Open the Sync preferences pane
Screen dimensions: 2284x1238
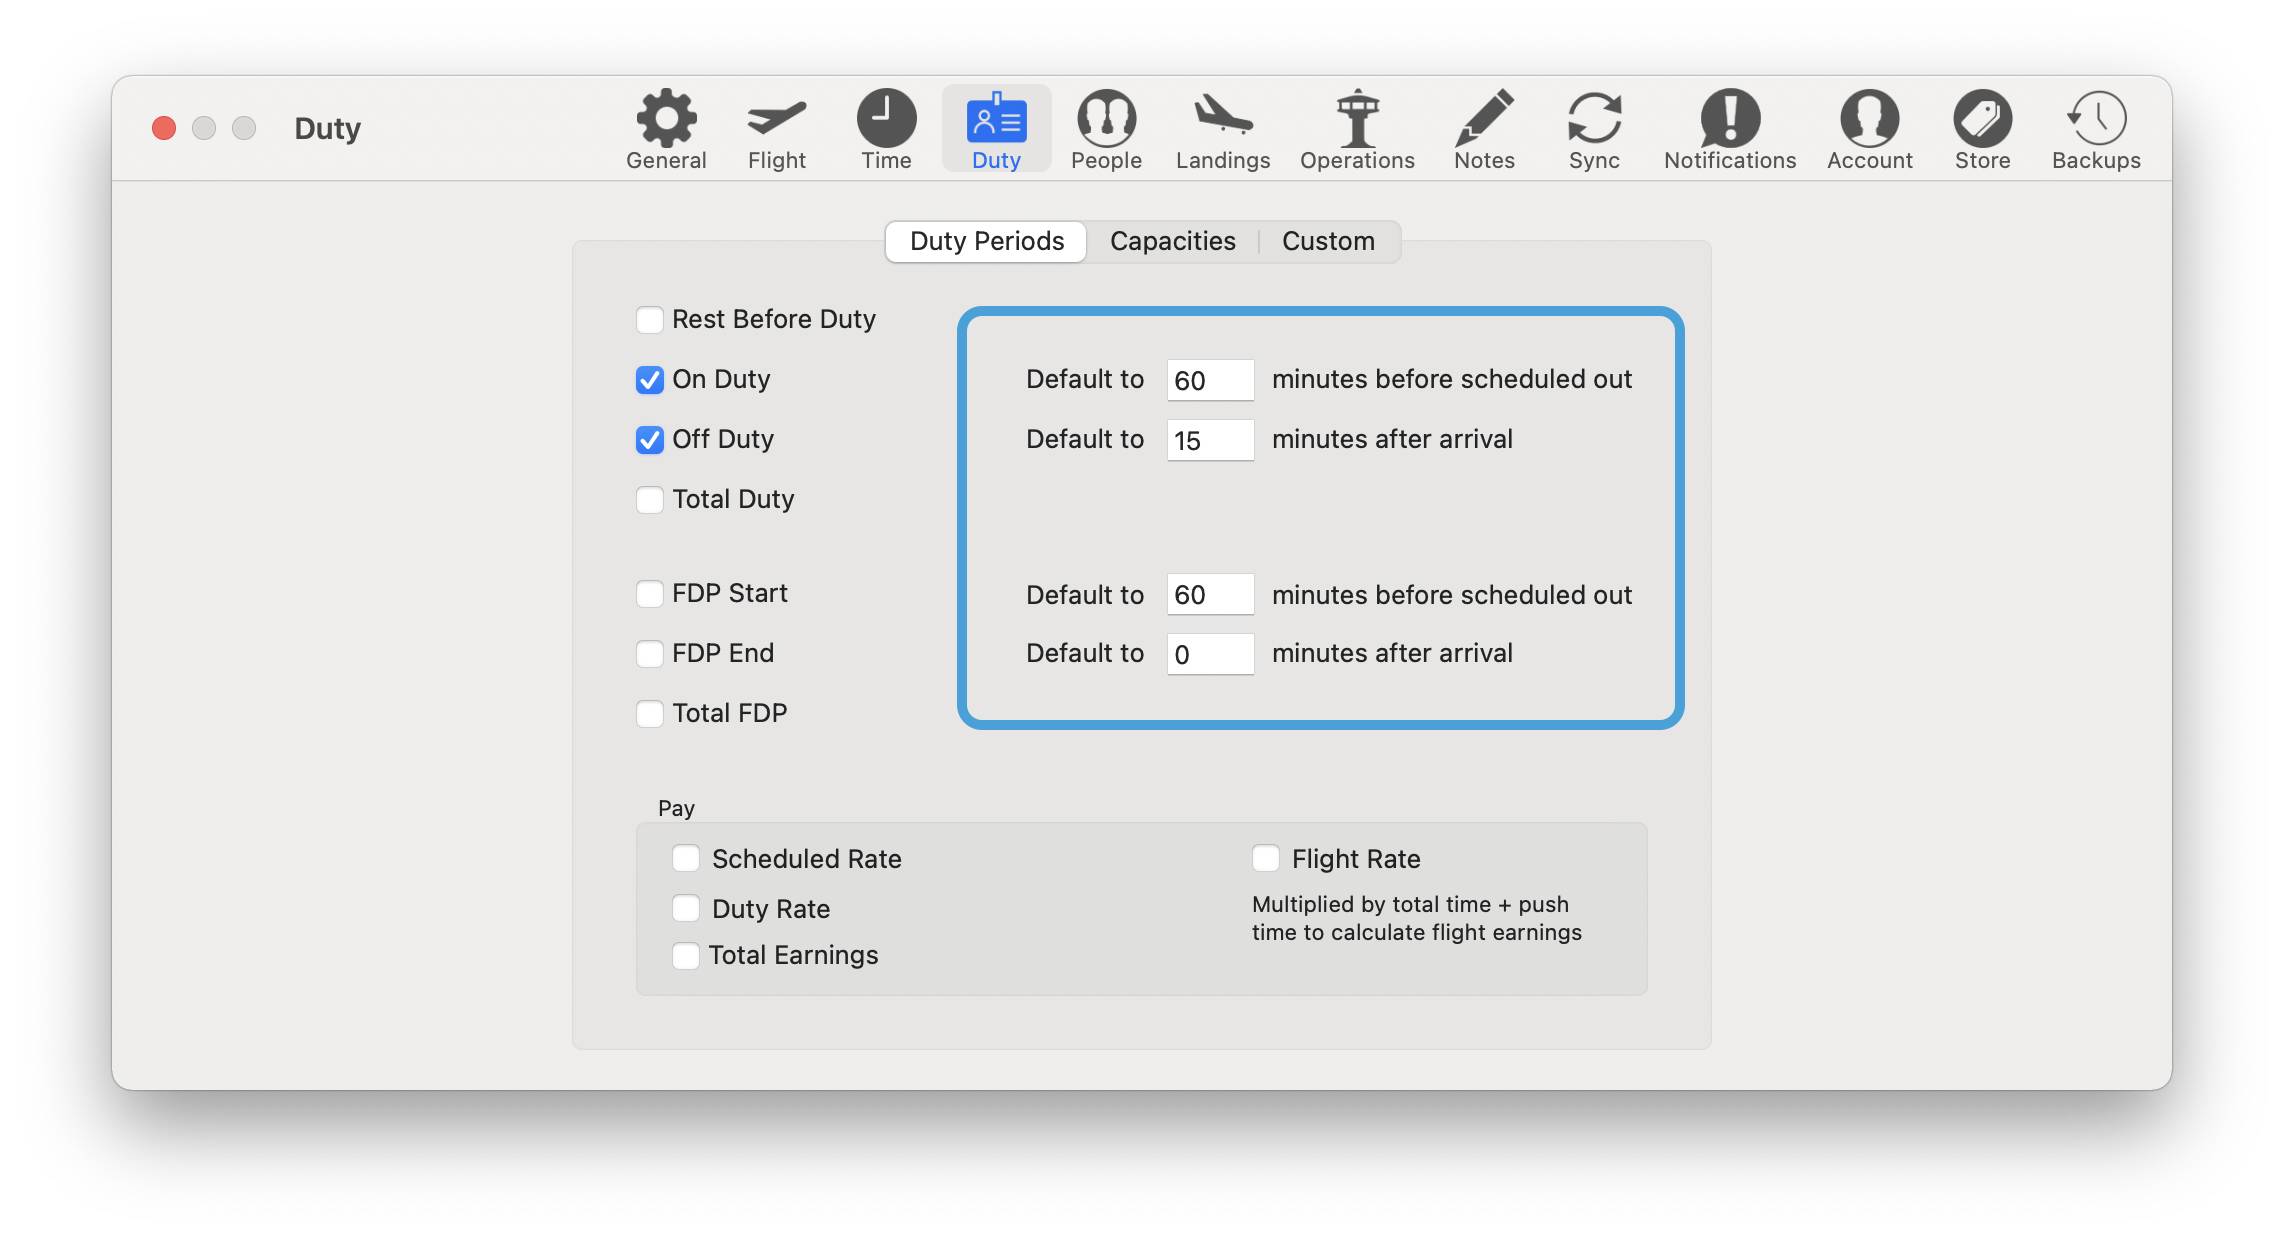(x=1594, y=130)
